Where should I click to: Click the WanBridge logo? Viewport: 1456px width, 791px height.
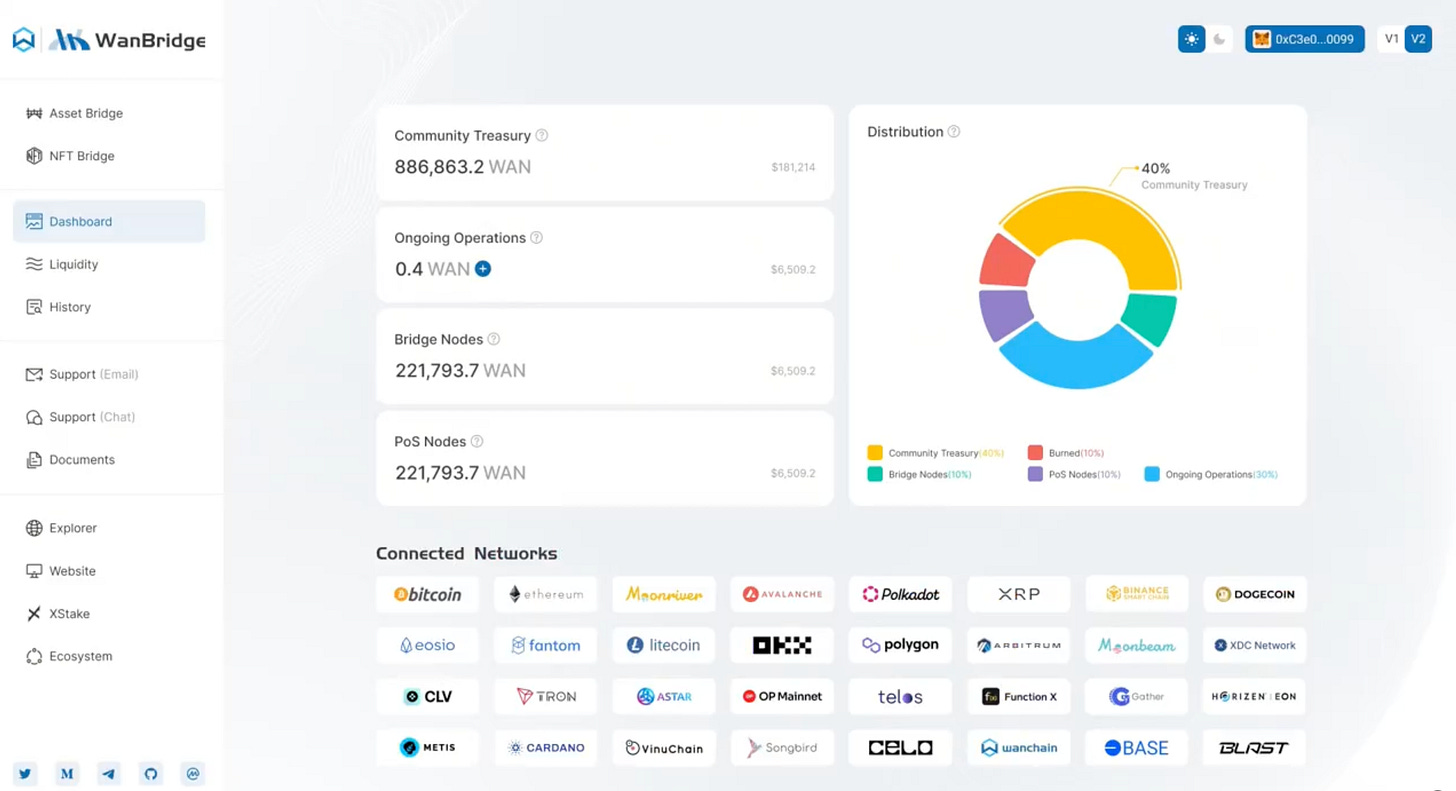[109, 40]
